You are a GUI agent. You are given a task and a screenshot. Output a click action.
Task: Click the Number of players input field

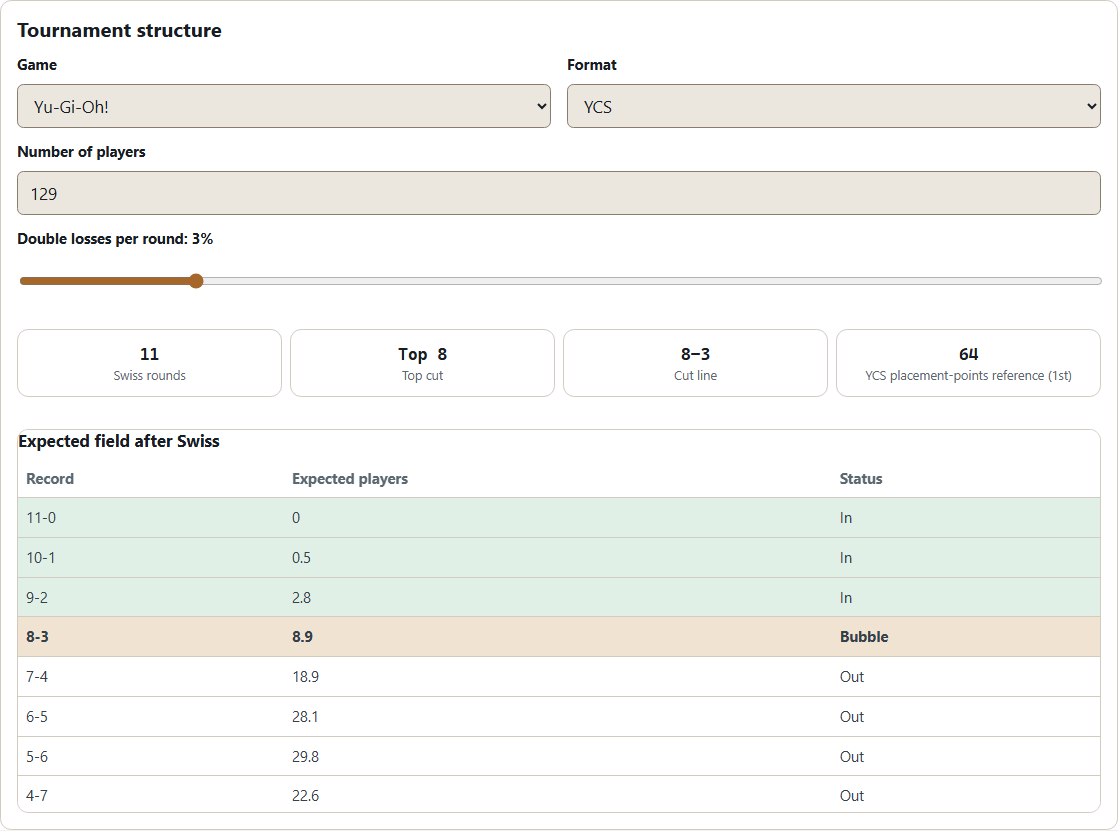[559, 193]
